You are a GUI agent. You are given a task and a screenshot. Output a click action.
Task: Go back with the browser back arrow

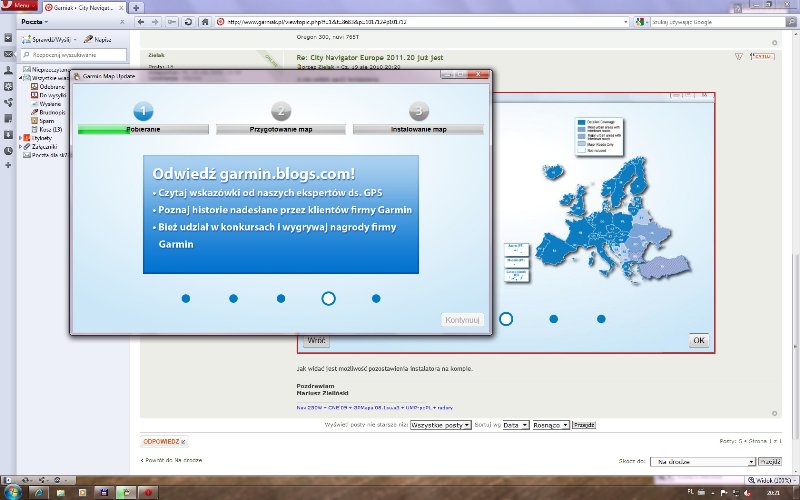pyautogui.click(x=141, y=22)
